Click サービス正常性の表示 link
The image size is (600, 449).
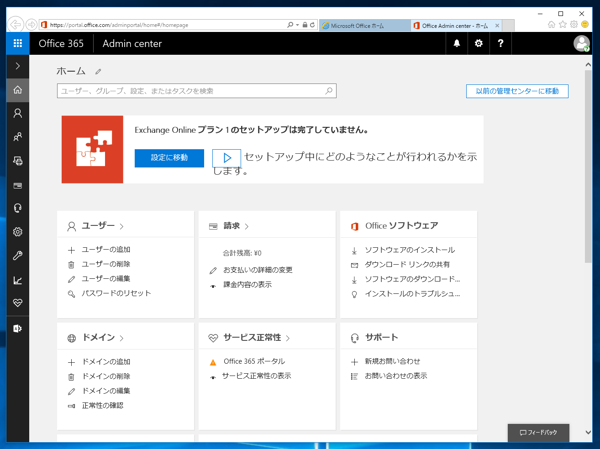[x=256, y=376]
